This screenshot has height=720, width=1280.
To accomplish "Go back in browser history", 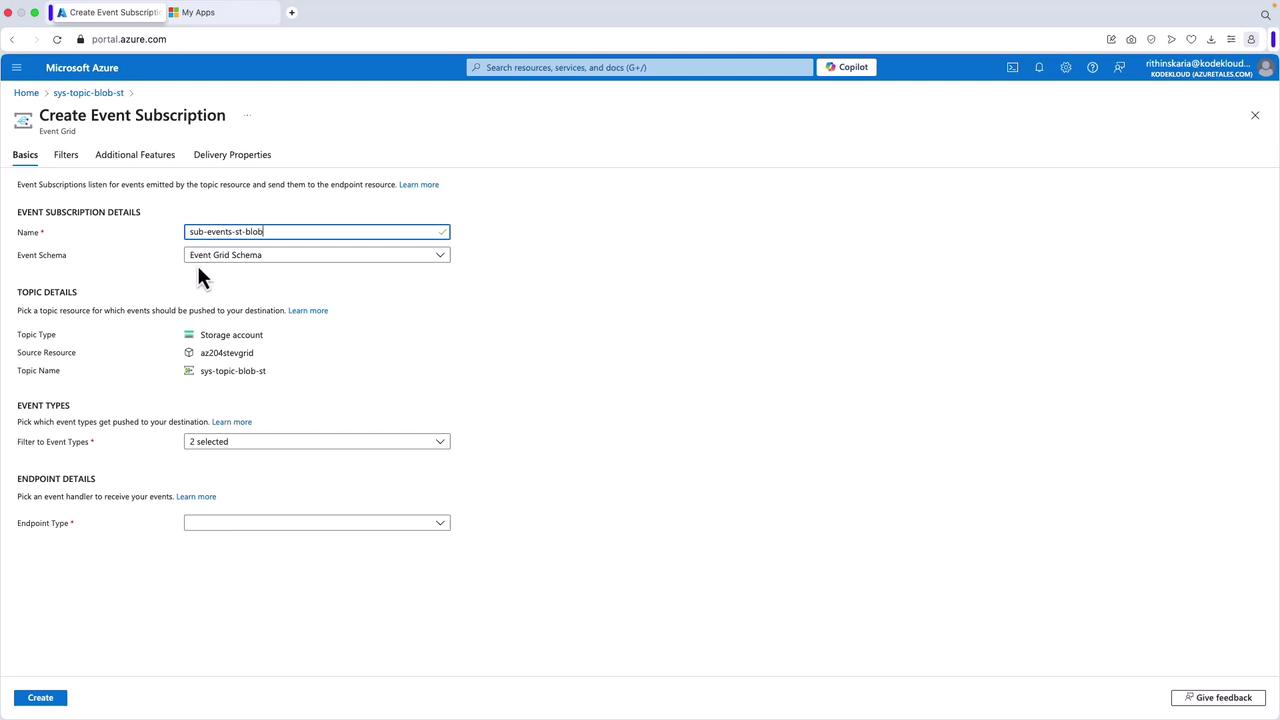I will coord(12,40).
